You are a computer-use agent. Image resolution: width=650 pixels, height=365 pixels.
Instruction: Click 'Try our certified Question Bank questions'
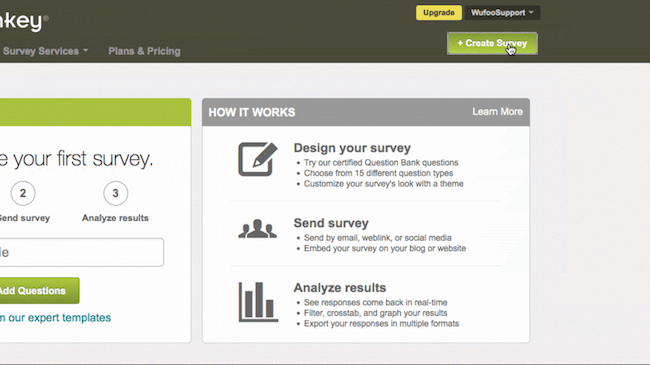[x=381, y=163]
